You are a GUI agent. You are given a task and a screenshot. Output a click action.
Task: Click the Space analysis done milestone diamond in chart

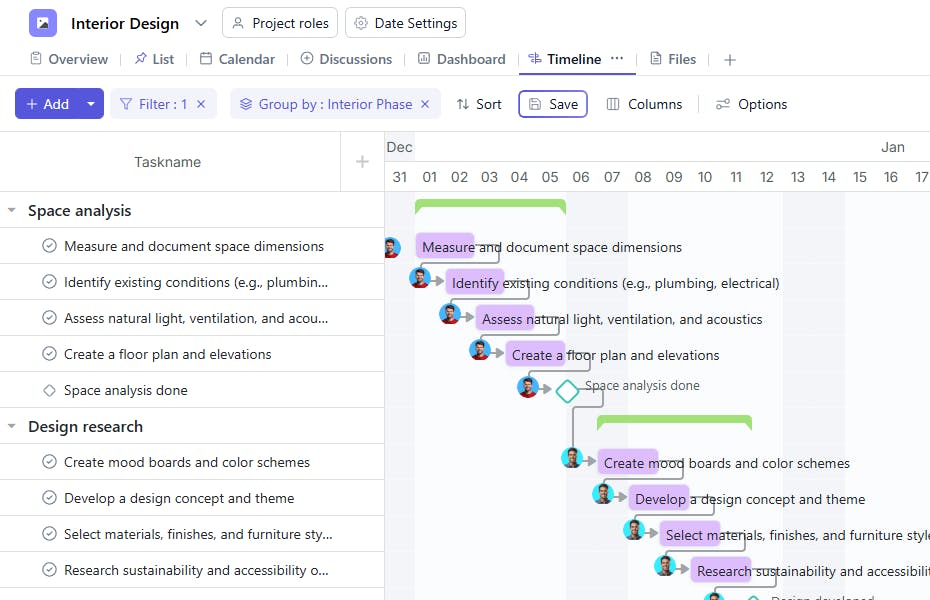pos(568,391)
